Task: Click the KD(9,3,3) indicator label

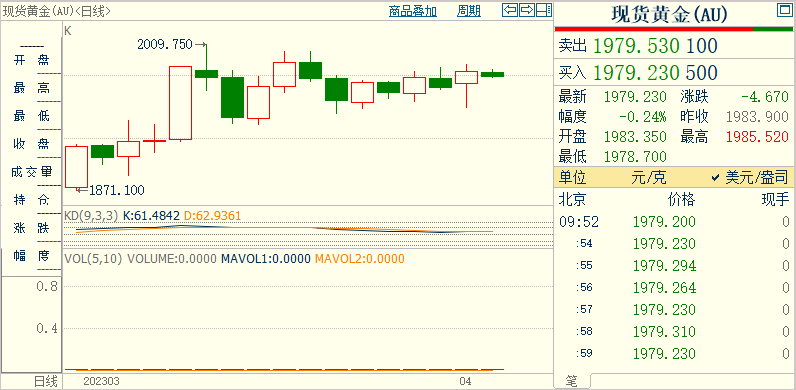Action: tap(91, 216)
